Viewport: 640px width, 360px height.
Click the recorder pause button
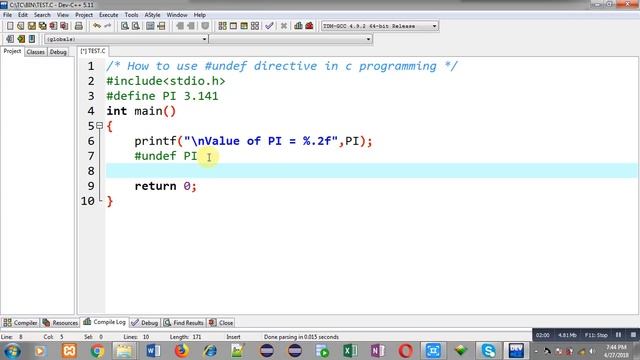click(618, 335)
